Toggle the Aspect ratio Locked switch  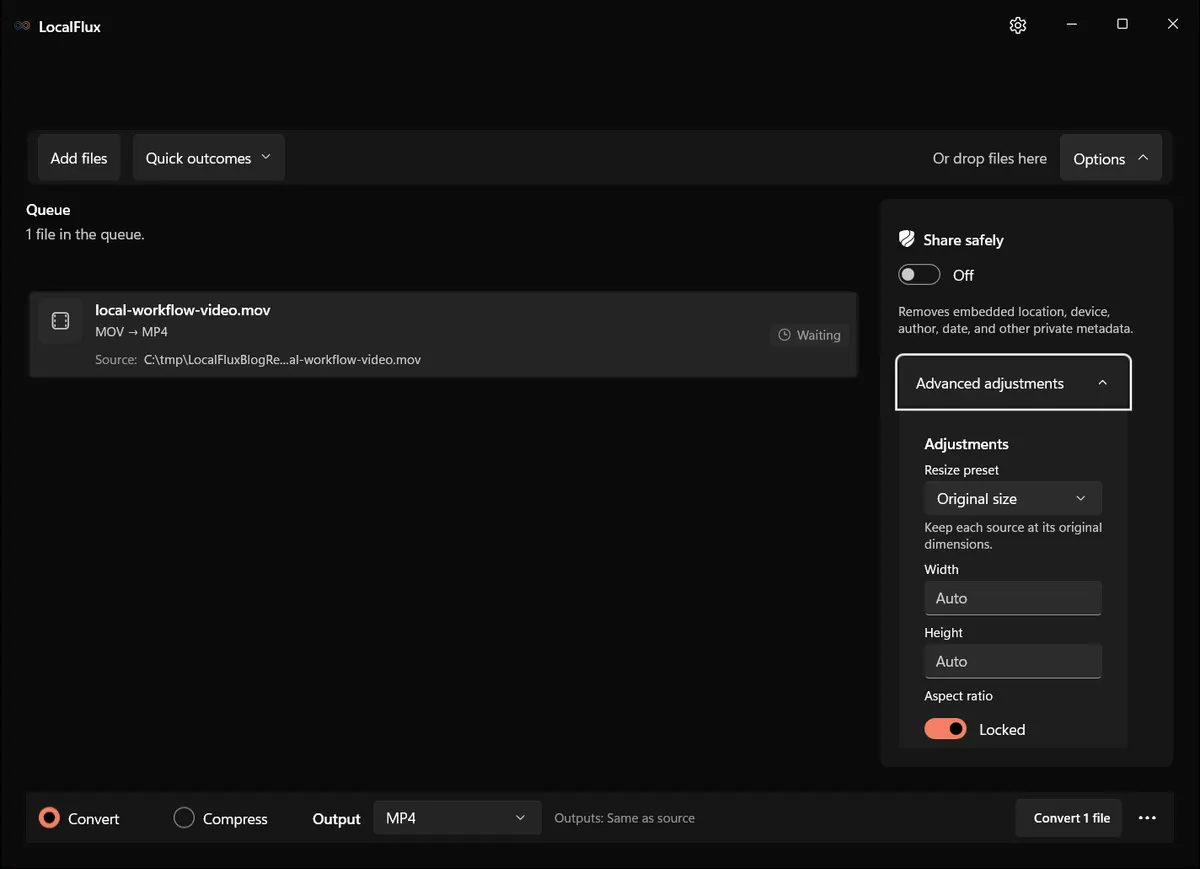pos(945,729)
